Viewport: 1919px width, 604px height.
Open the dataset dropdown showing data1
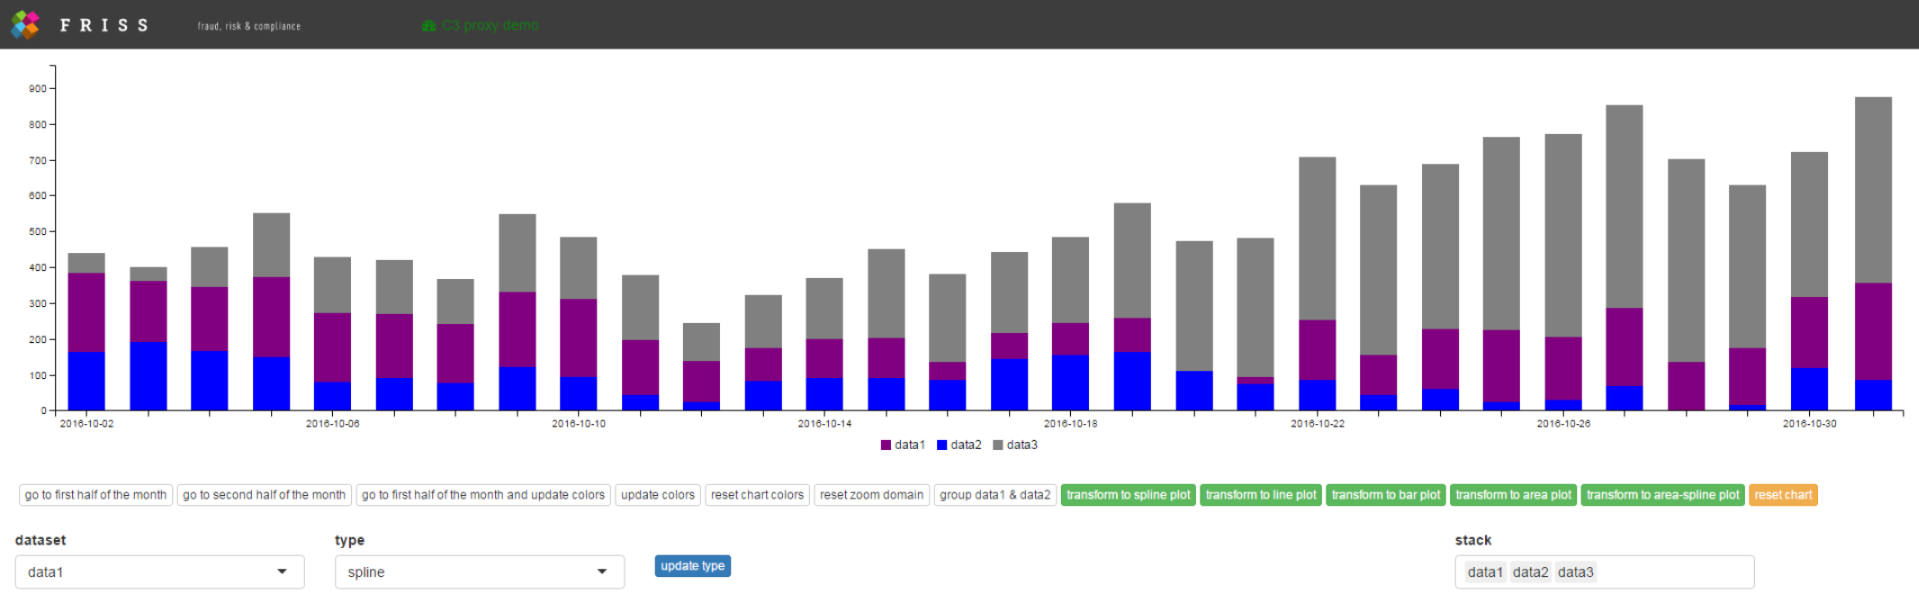[x=159, y=572]
